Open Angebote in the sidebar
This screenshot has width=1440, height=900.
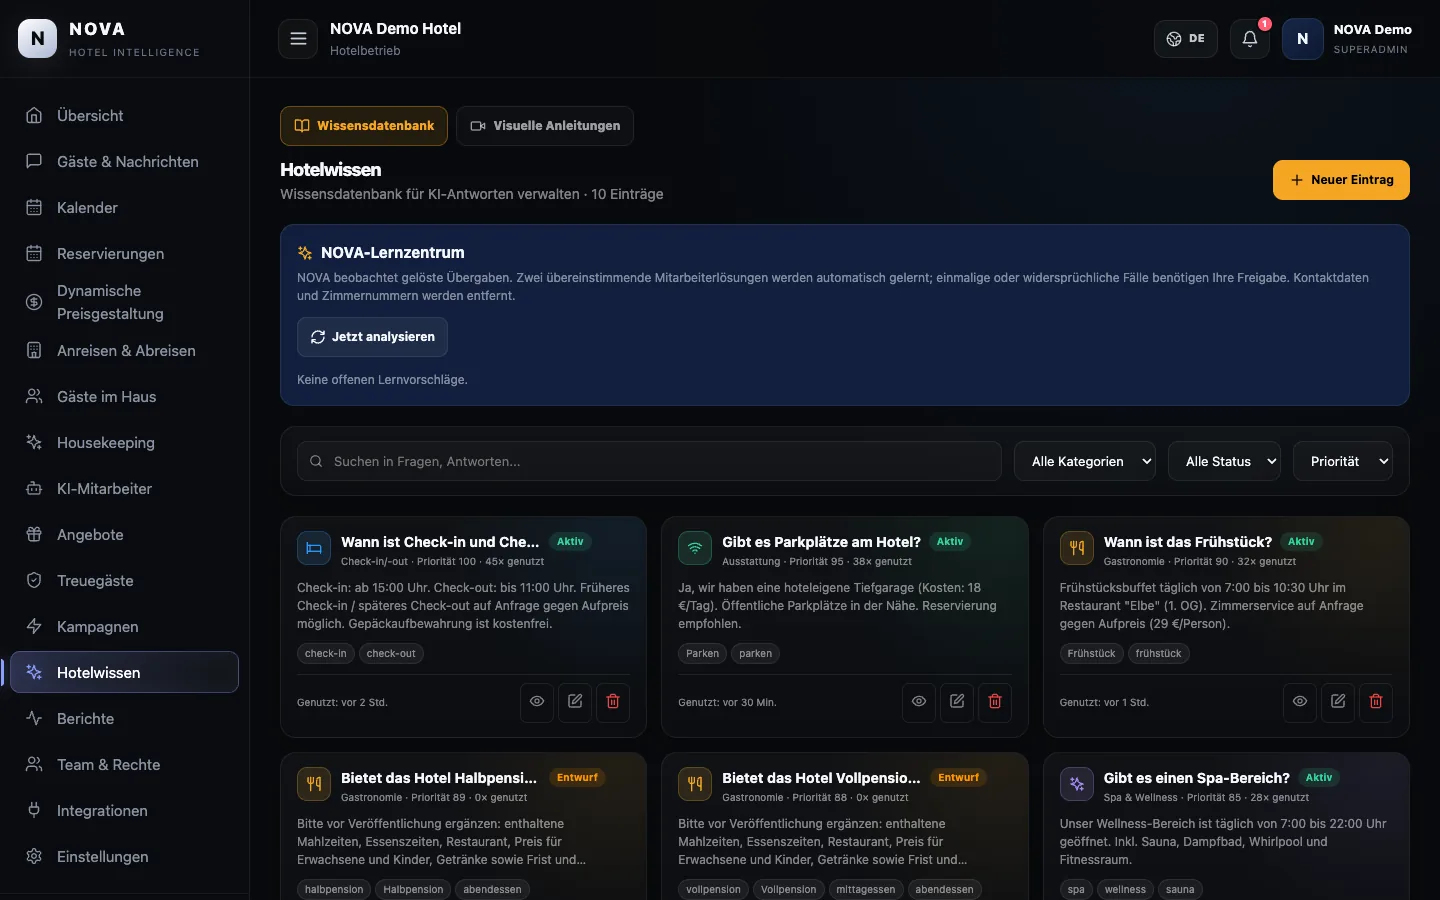124,534
